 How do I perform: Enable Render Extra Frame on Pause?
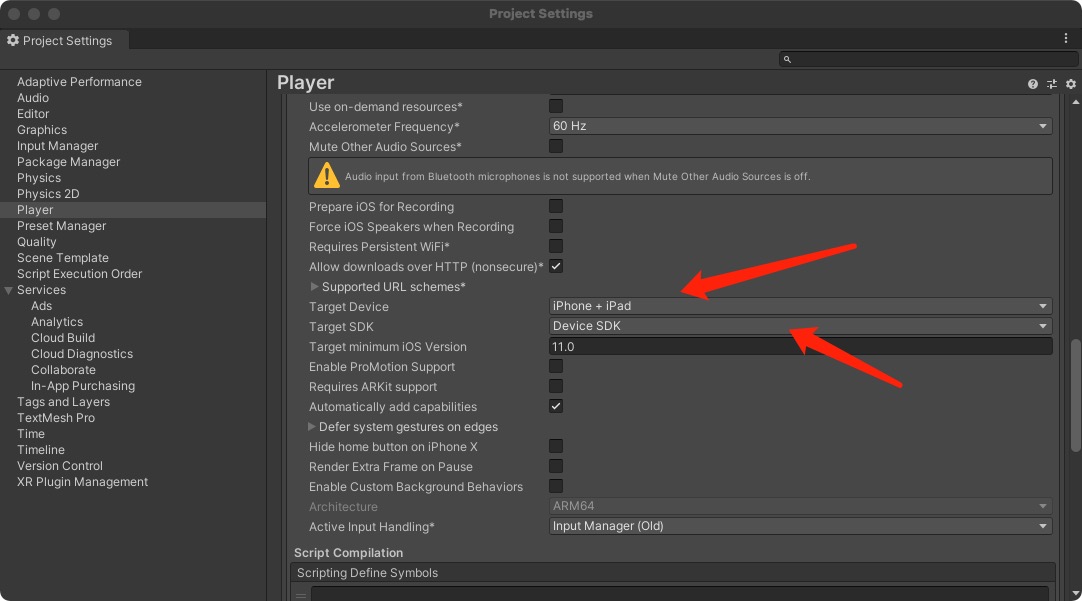[x=555, y=466]
